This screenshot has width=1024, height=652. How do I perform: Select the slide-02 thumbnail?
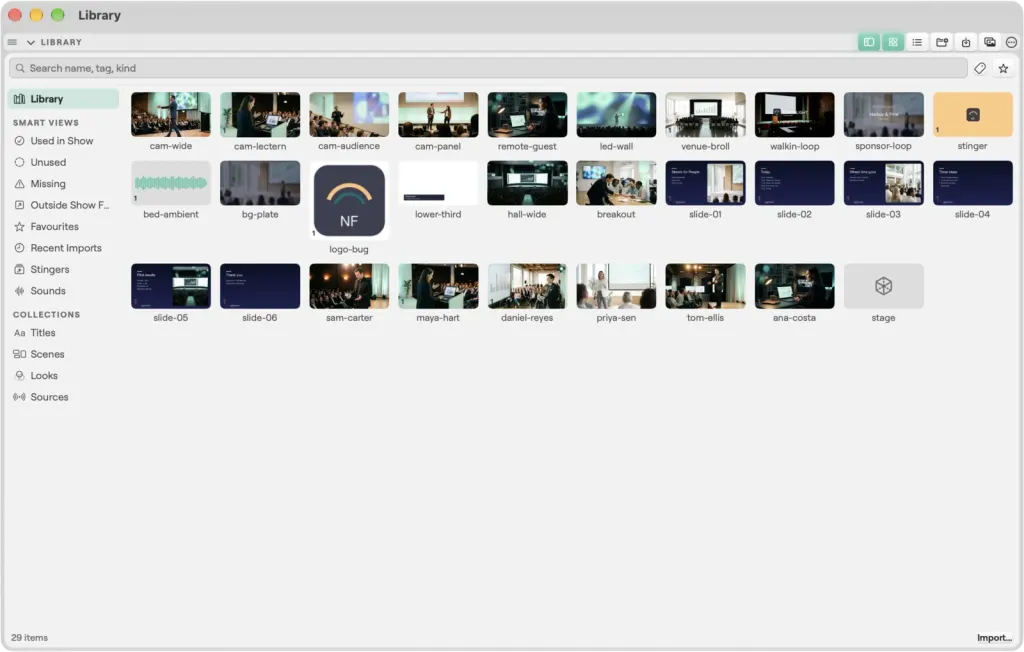coord(794,183)
